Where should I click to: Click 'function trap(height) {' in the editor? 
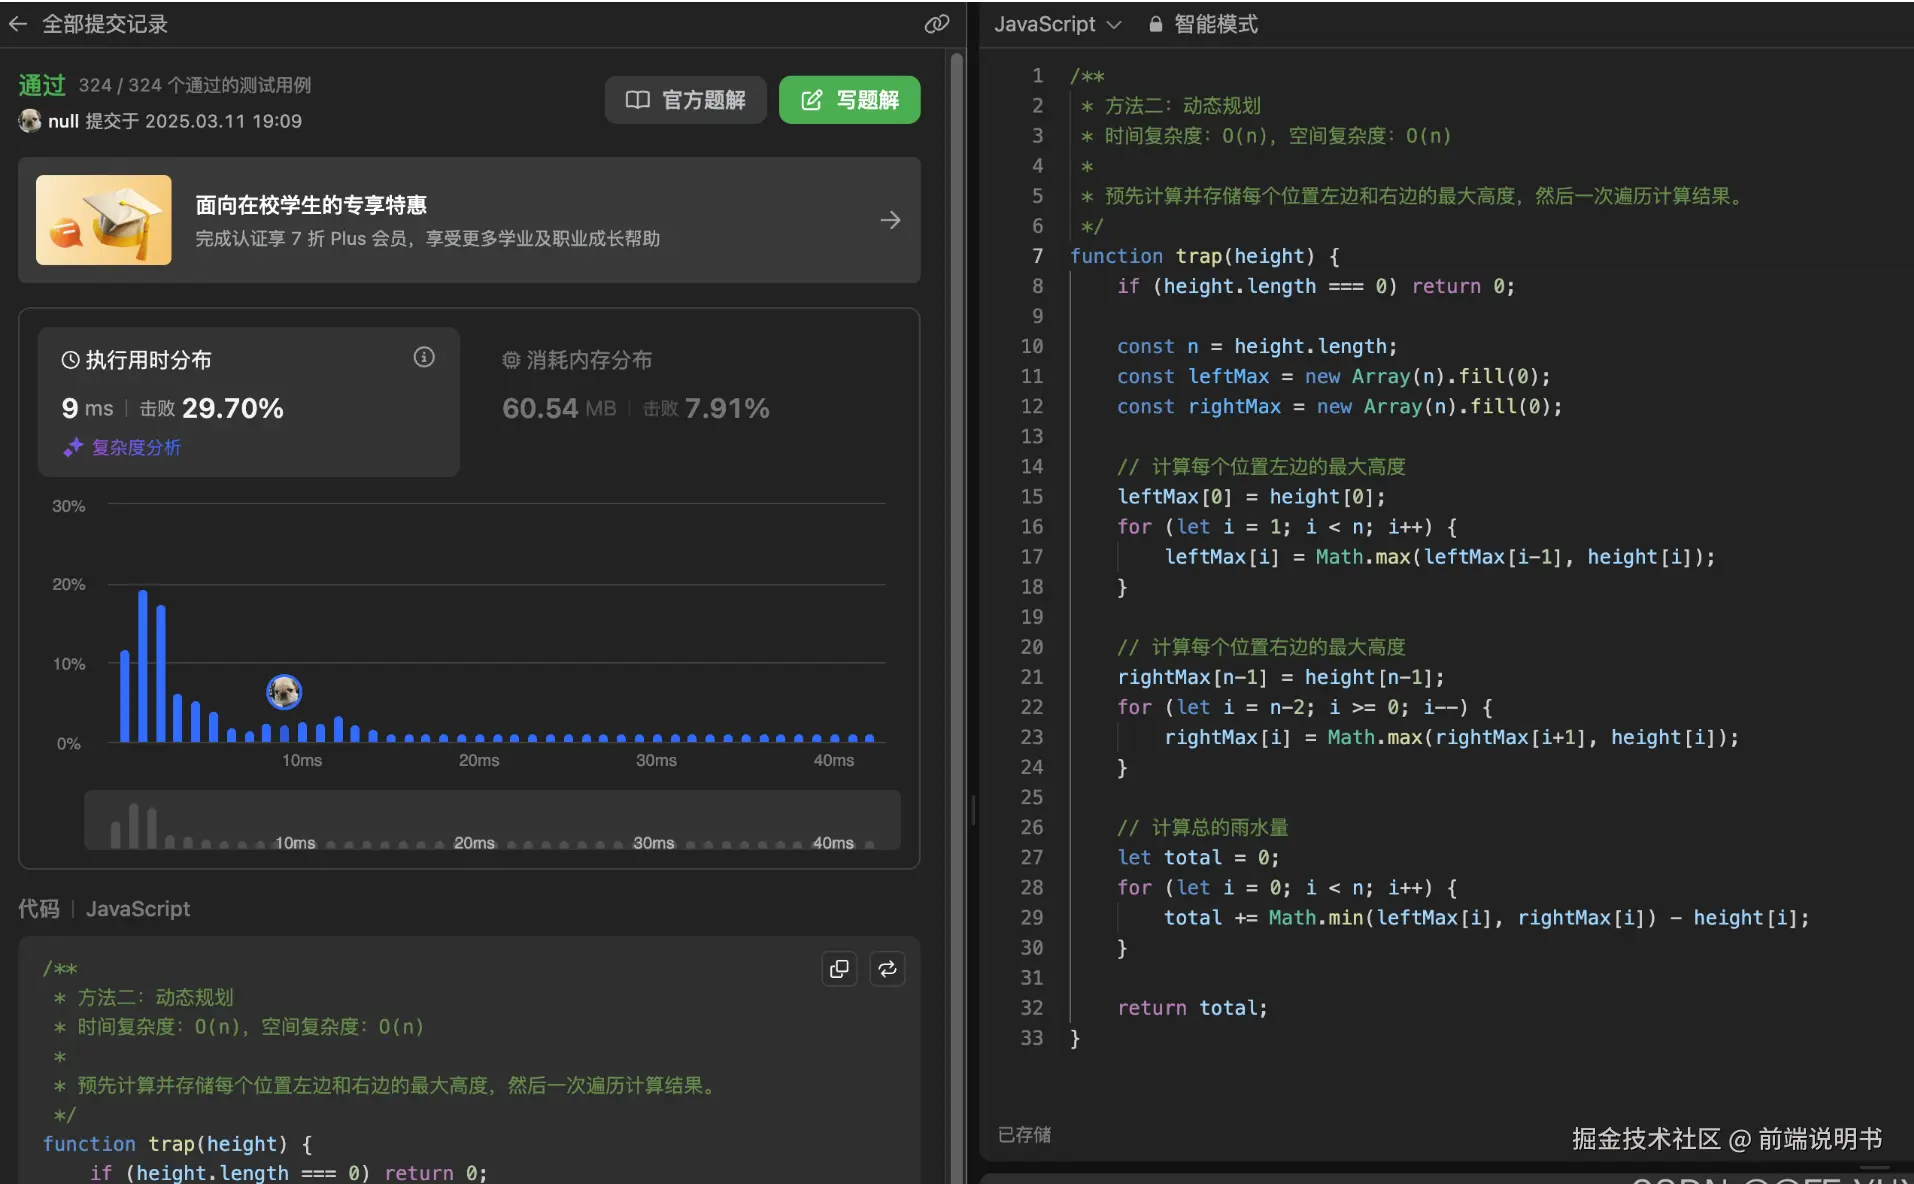pyautogui.click(x=1205, y=256)
